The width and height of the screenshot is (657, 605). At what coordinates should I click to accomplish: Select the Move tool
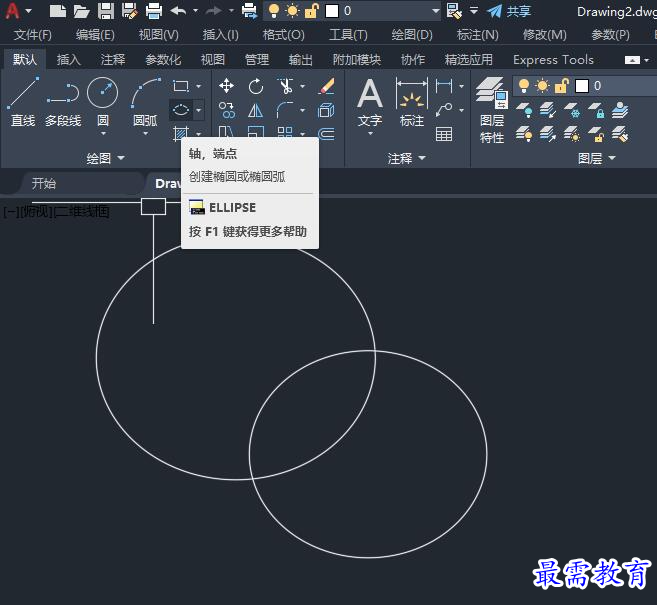[226, 86]
